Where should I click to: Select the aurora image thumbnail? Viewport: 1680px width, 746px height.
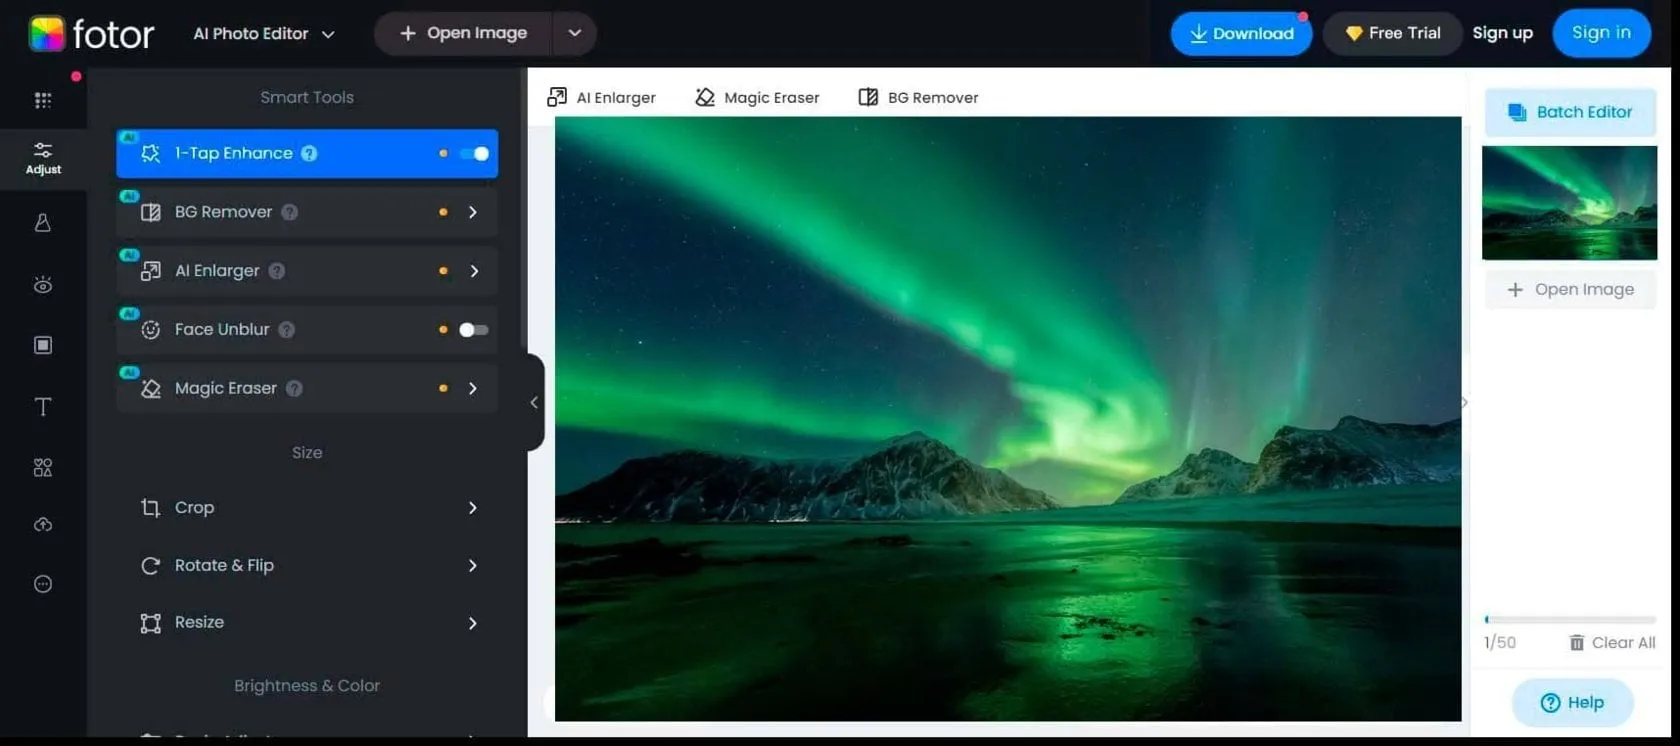pyautogui.click(x=1569, y=203)
